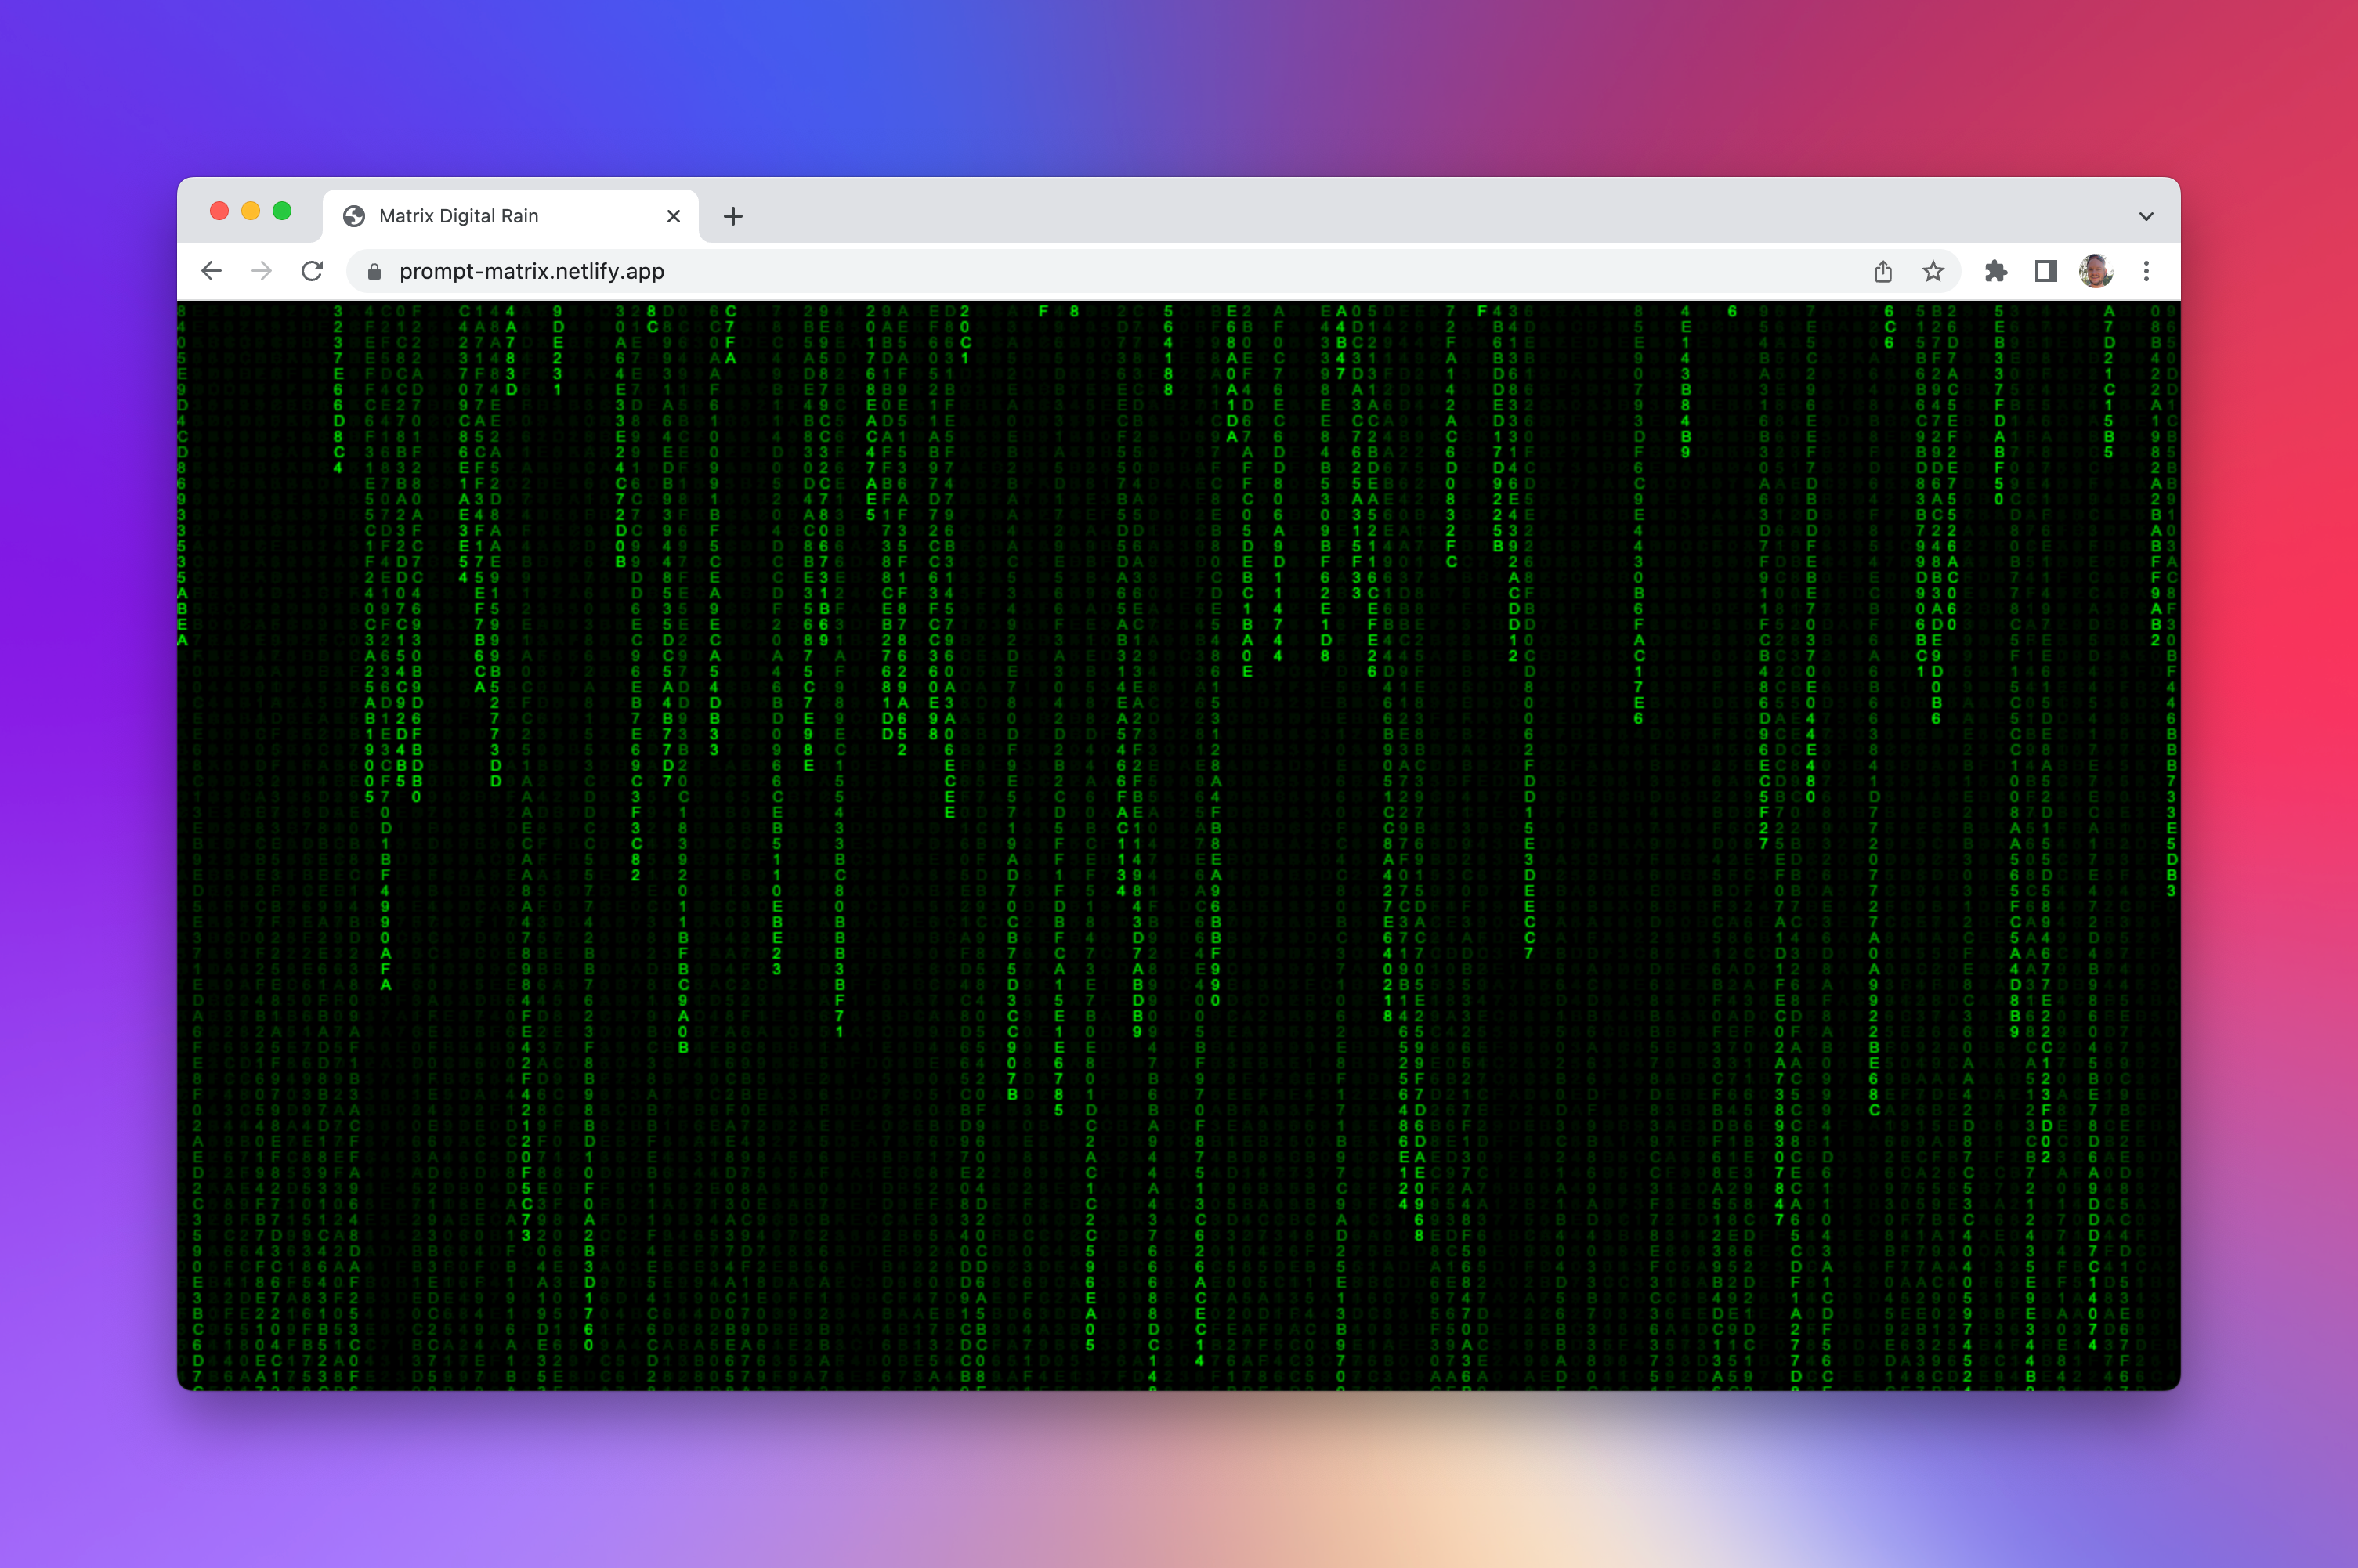This screenshot has width=2358, height=1568.
Task: Expand the tab search chevron
Action: (x=2145, y=216)
